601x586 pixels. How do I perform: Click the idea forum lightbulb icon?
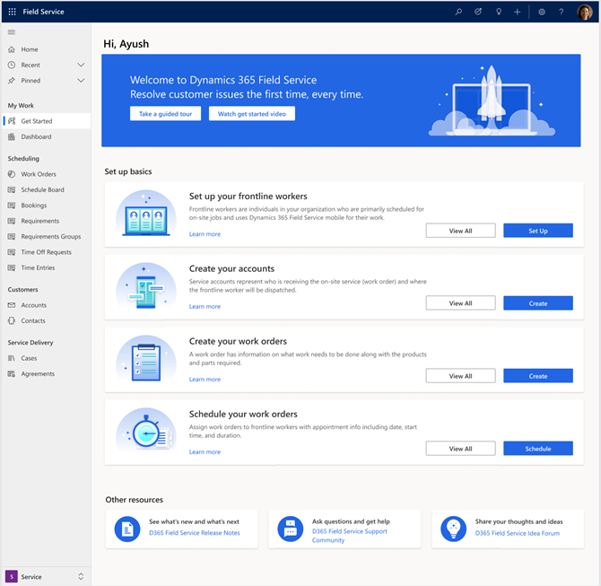pos(453,529)
